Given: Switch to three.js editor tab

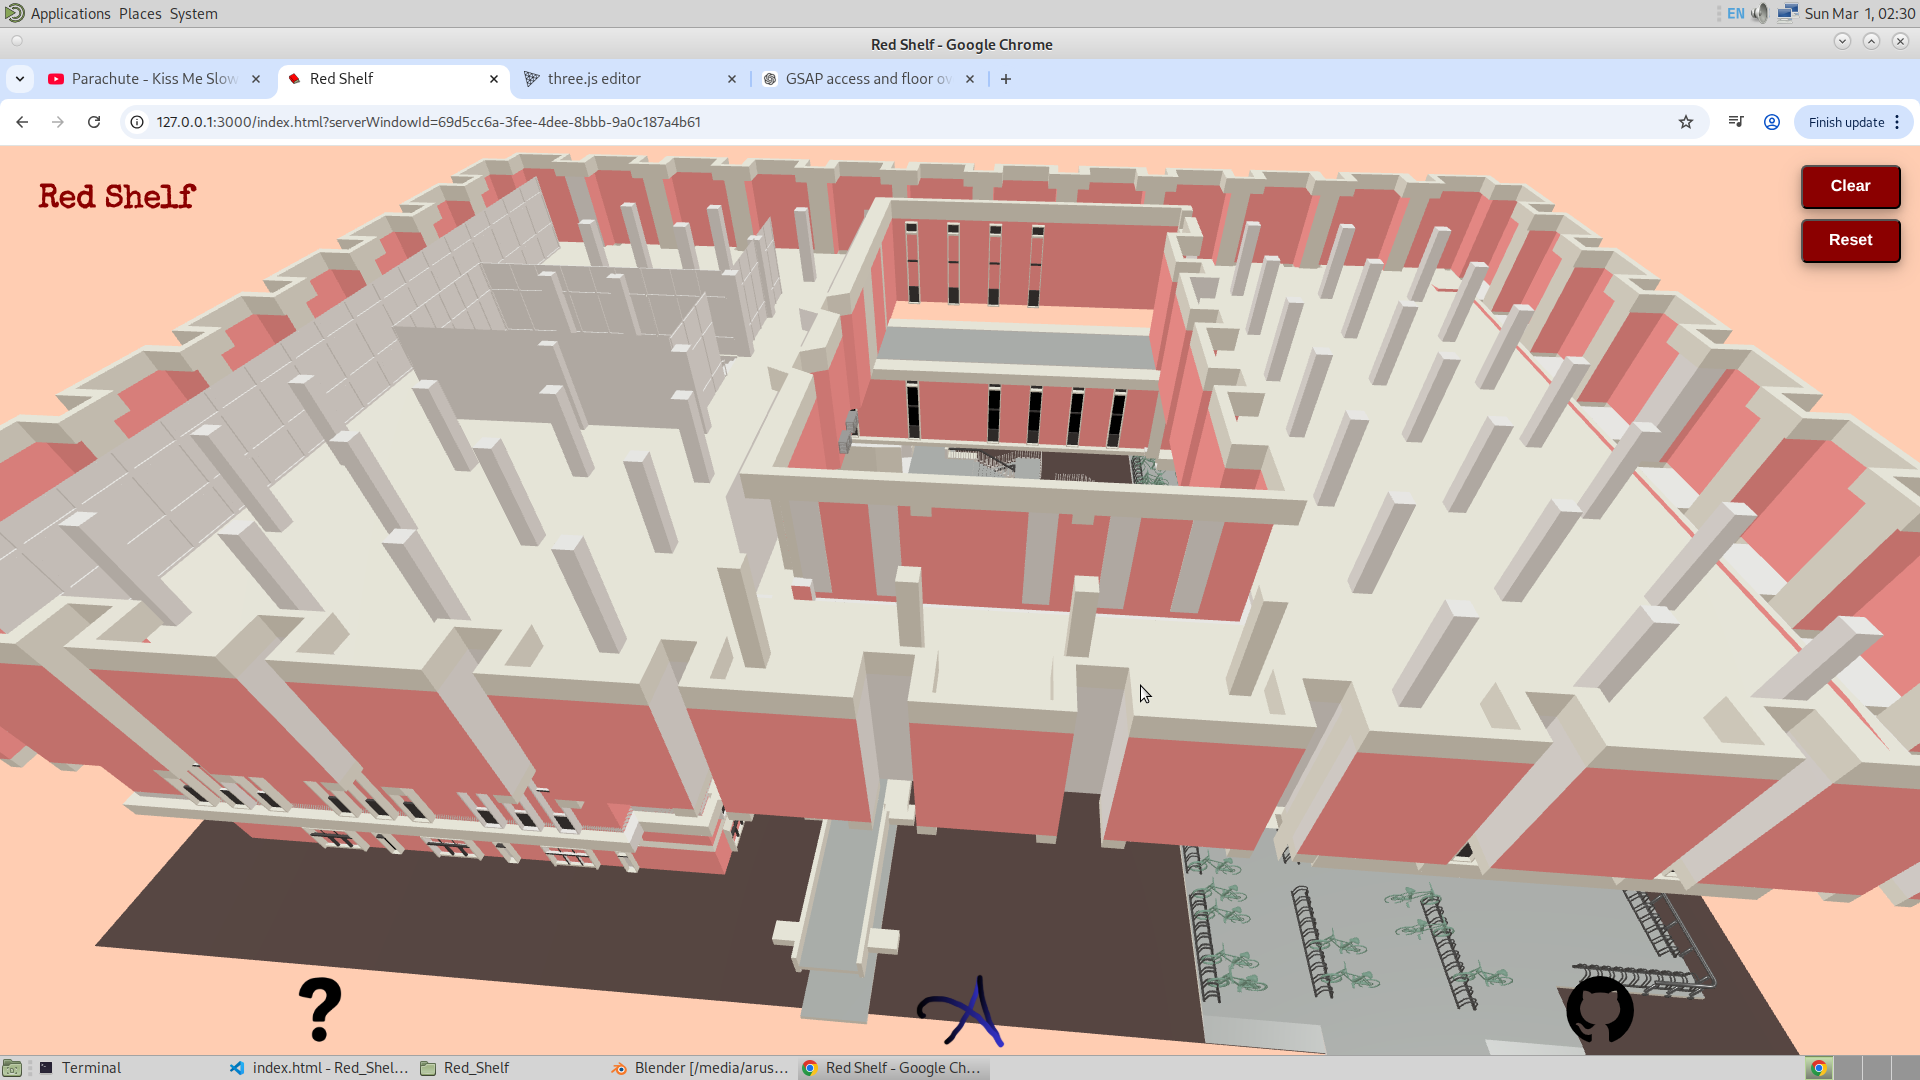Looking at the screenshot, I should point(594,79).
